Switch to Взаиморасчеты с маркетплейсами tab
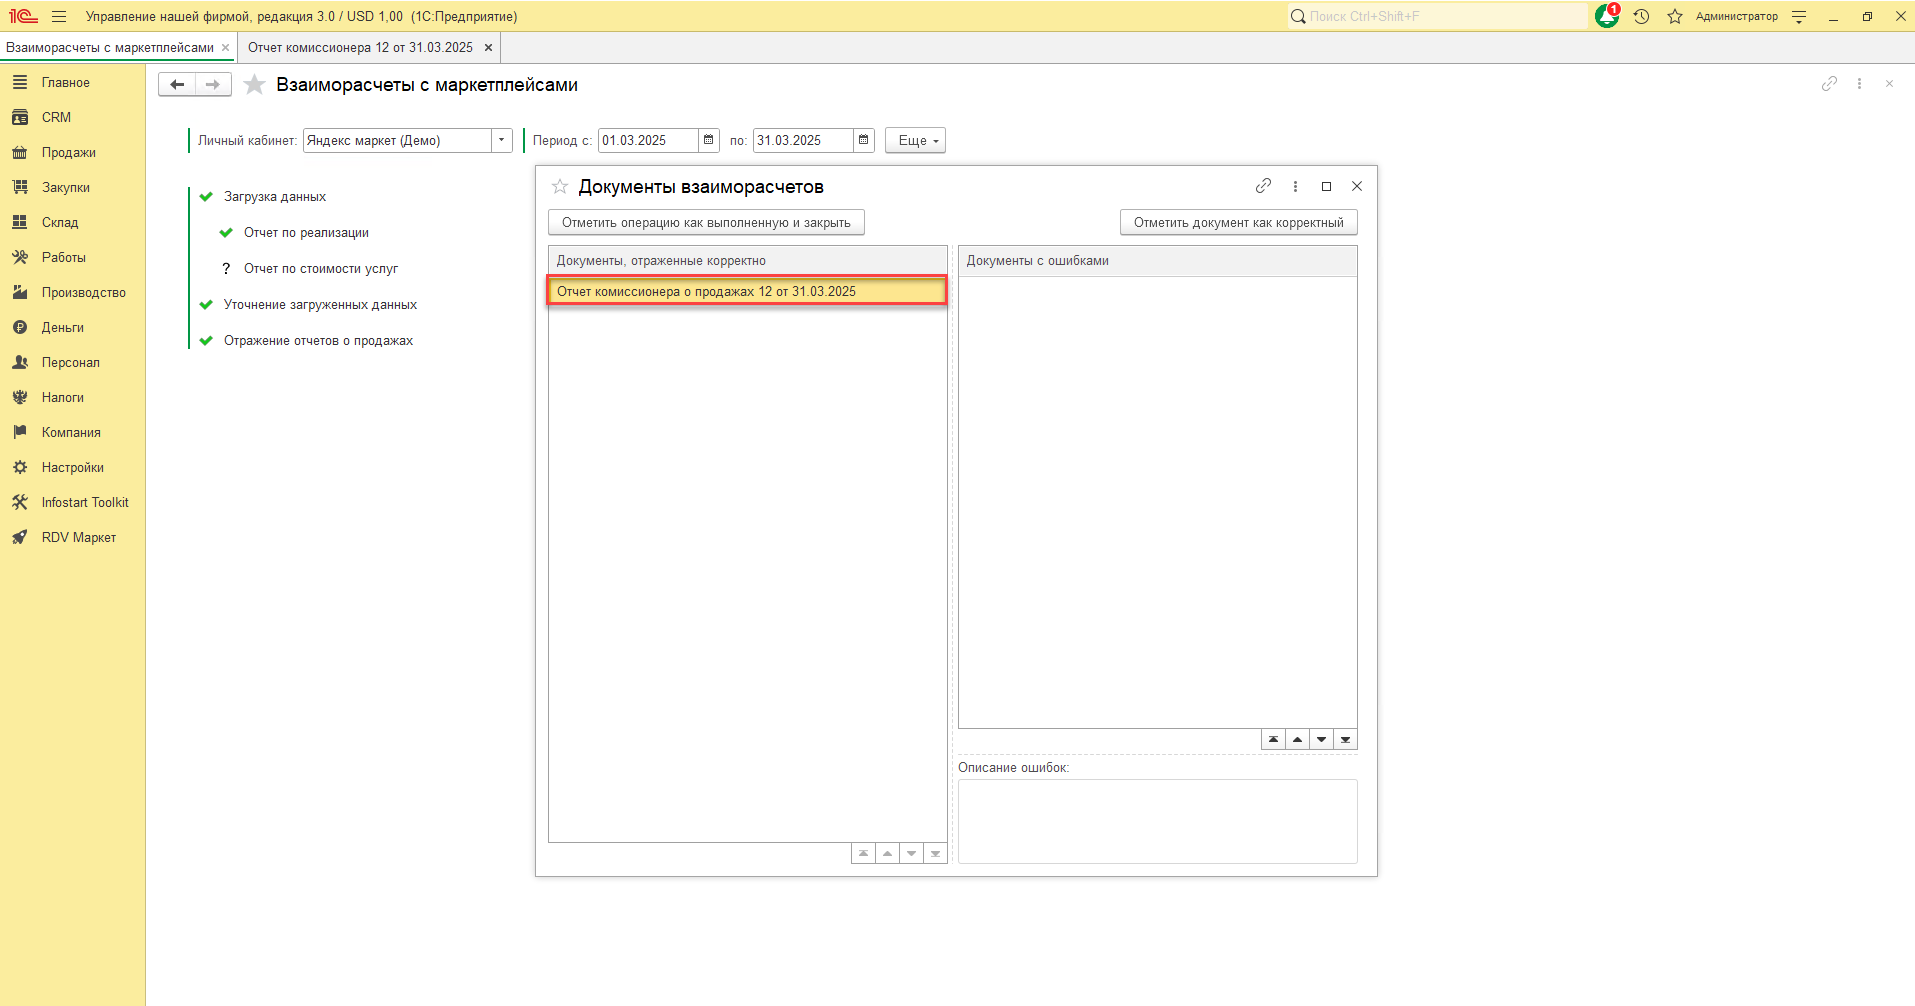 110,47
